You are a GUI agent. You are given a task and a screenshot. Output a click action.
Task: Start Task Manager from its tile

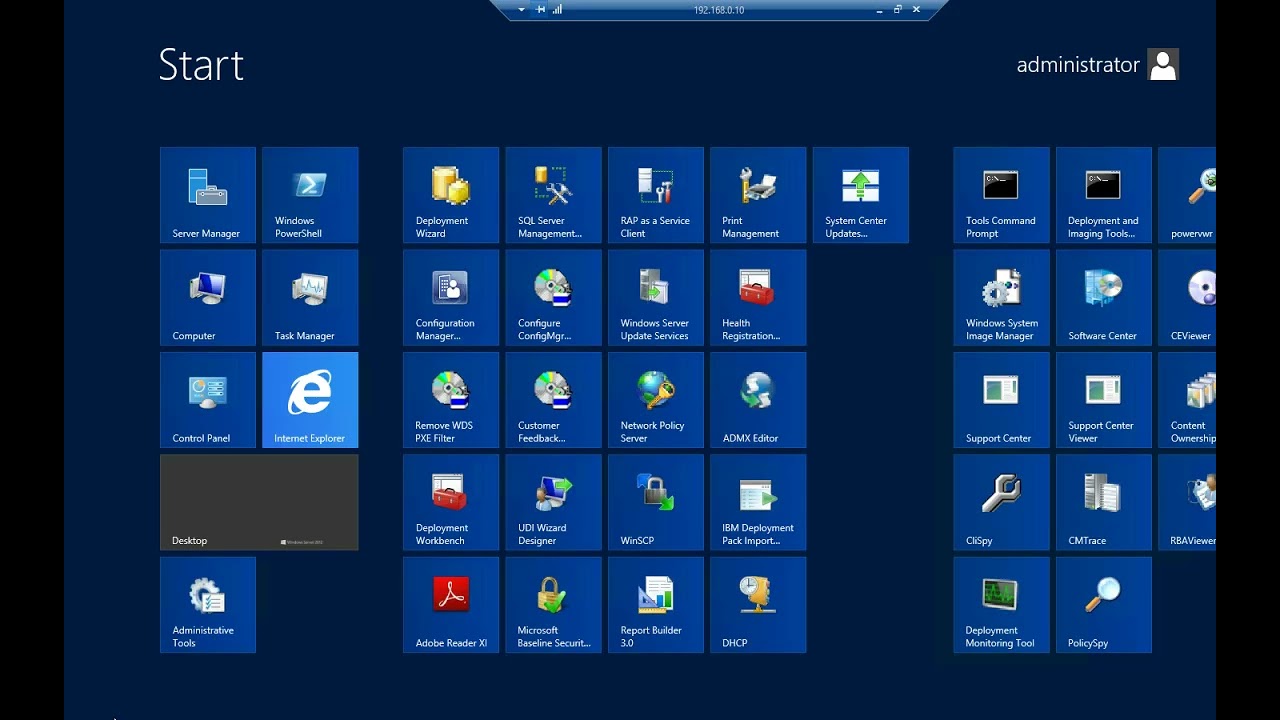click(310, 298)
